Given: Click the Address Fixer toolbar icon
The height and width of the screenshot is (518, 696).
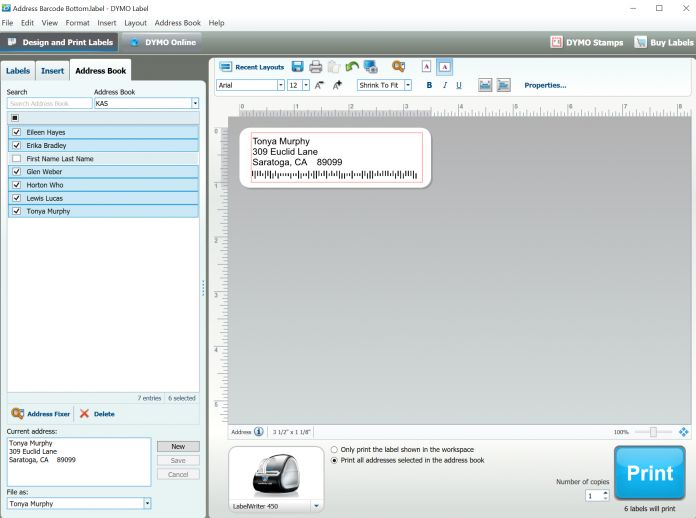Looking at the screenshot, I should (x=398, y=67).
